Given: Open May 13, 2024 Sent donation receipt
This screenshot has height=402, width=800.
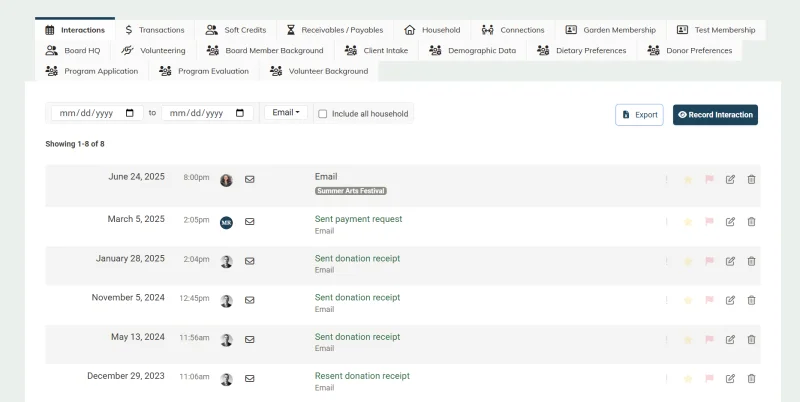Looking at the screenshot, I should tap(357, 337).
